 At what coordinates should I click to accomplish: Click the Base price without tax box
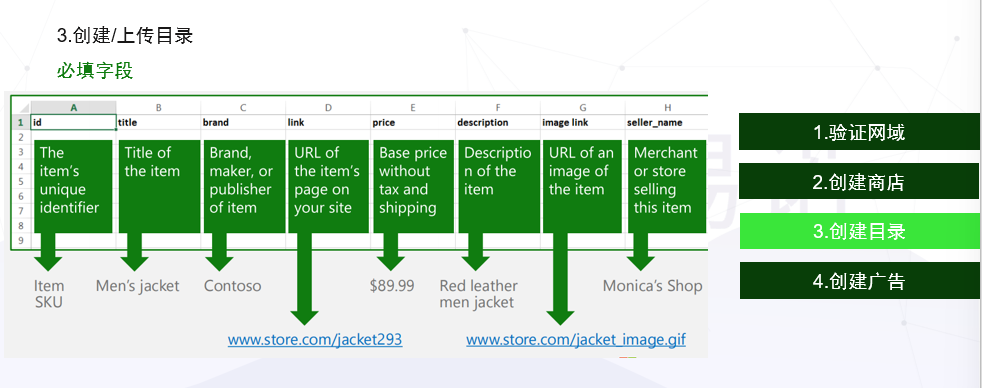coord(413,186)
